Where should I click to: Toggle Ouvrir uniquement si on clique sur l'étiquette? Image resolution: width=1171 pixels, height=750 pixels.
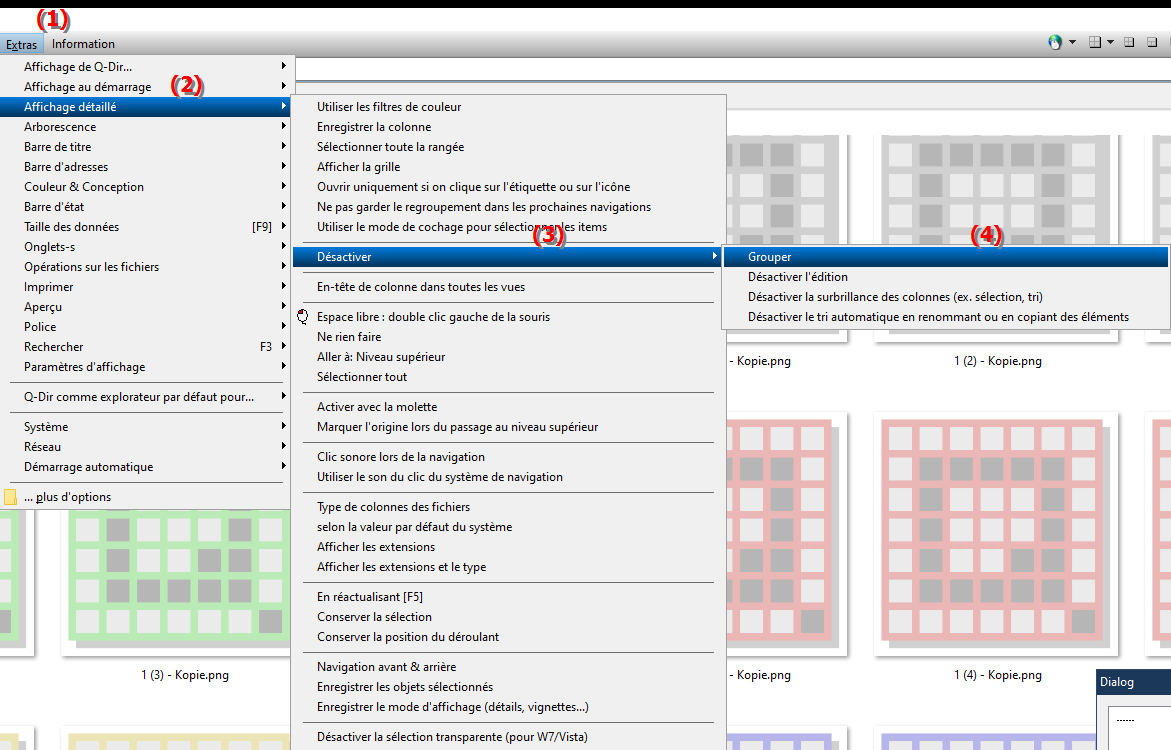coord(507,188)
